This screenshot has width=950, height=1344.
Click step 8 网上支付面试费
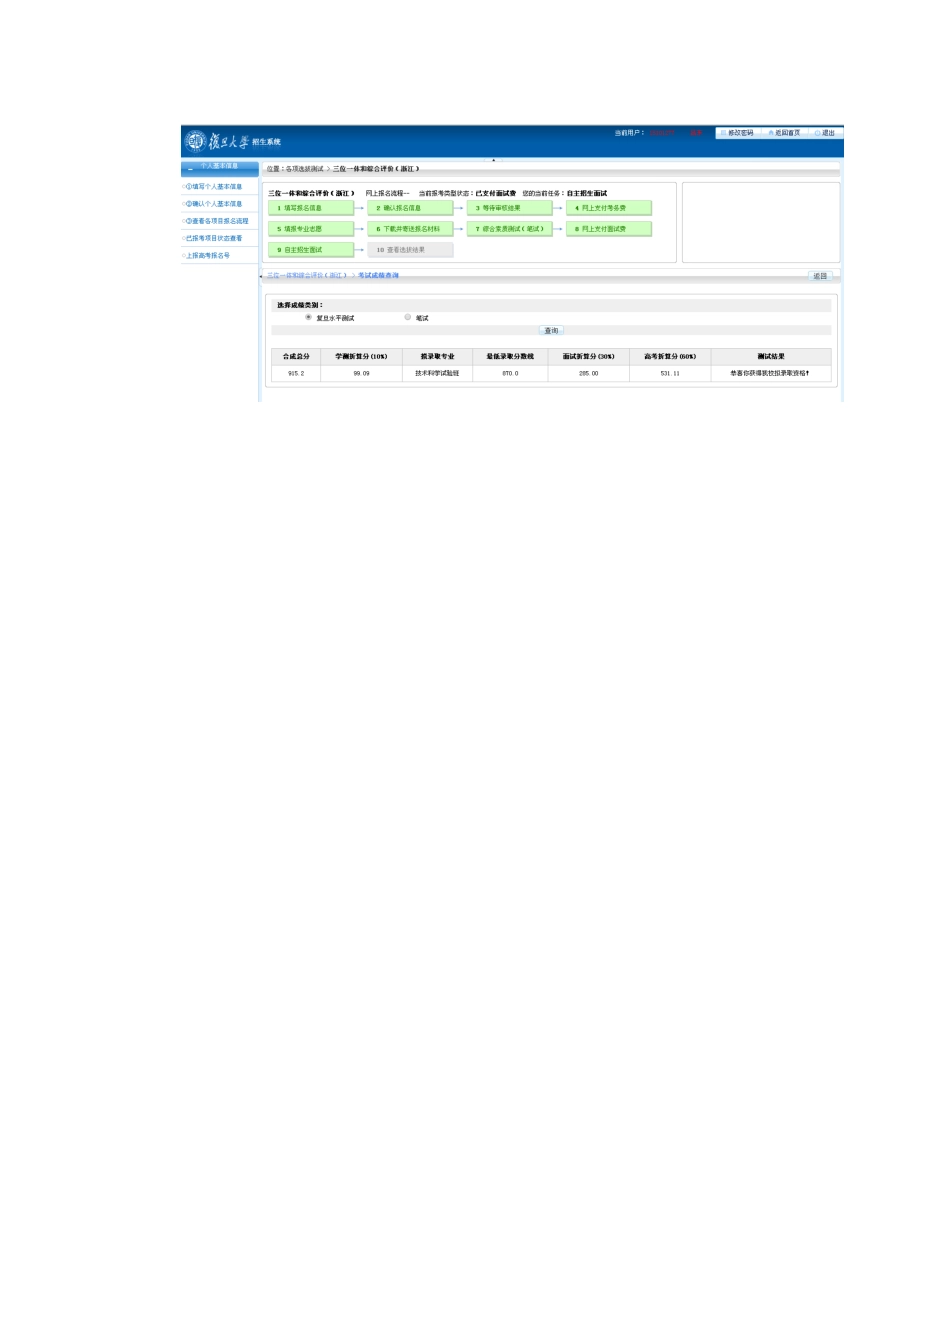click(609, 229)
